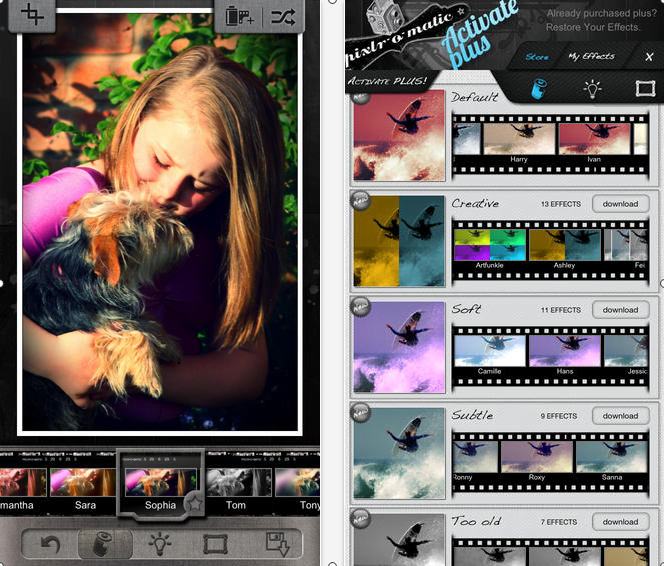Viewport: 664px width, 566px height.
Task: Preview the Sanna effect thumbnail
Action: pos(612,456)
